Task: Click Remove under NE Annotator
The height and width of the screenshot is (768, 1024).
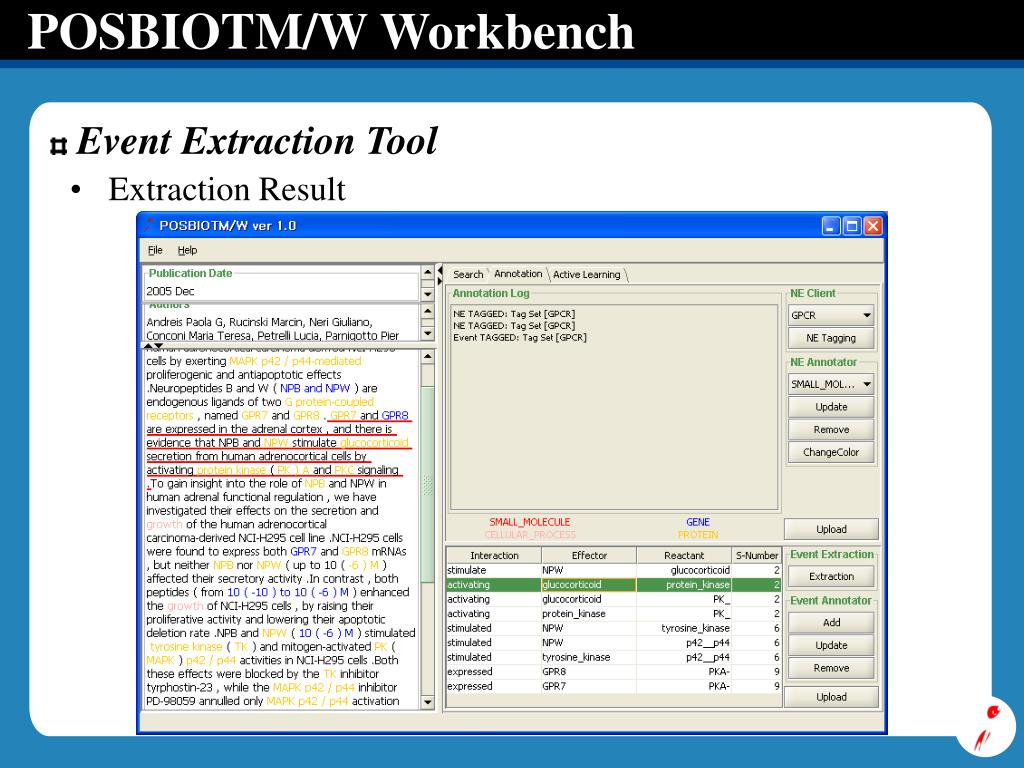Action: (x=831, y=430)
